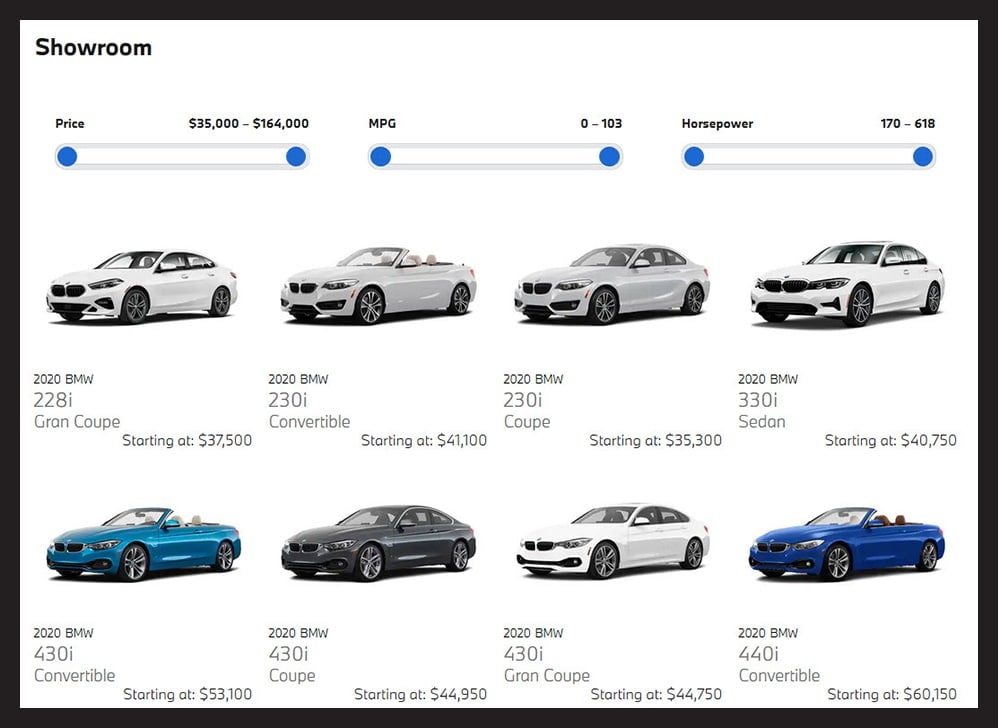1000x728 pixels.
Task: Open the gray 430i Coupe image
Action: (378, 543)
